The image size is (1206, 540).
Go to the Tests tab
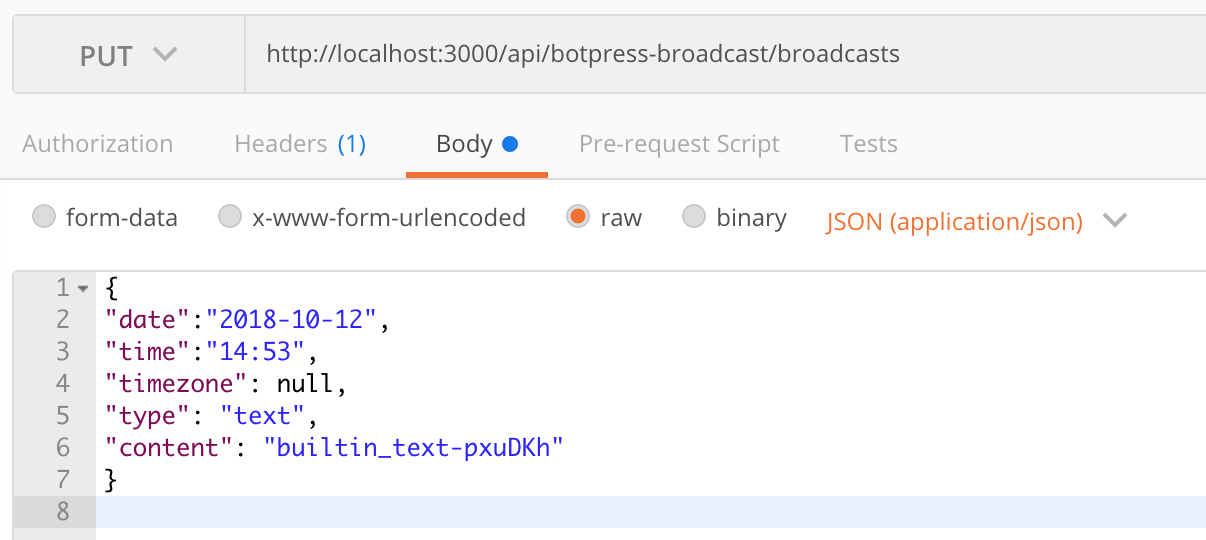[868, 144]
